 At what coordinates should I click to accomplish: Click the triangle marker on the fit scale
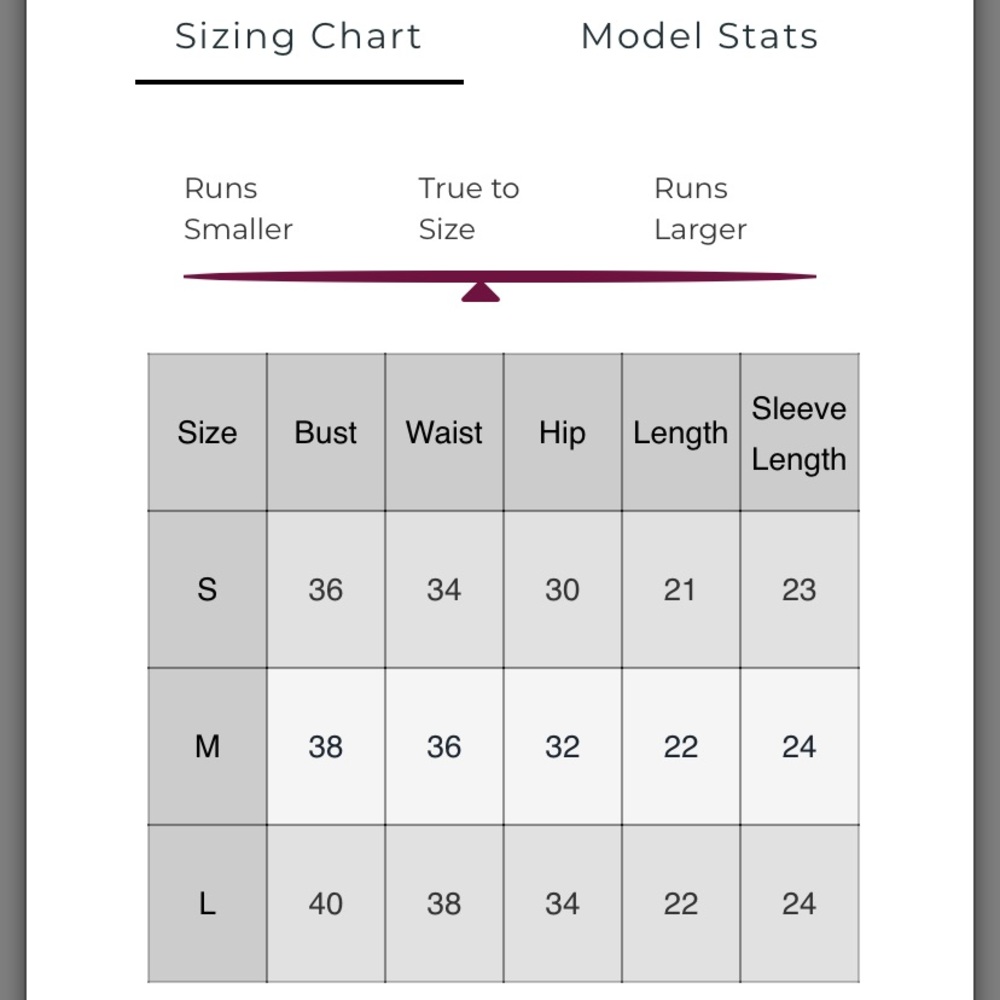point(480,291)
